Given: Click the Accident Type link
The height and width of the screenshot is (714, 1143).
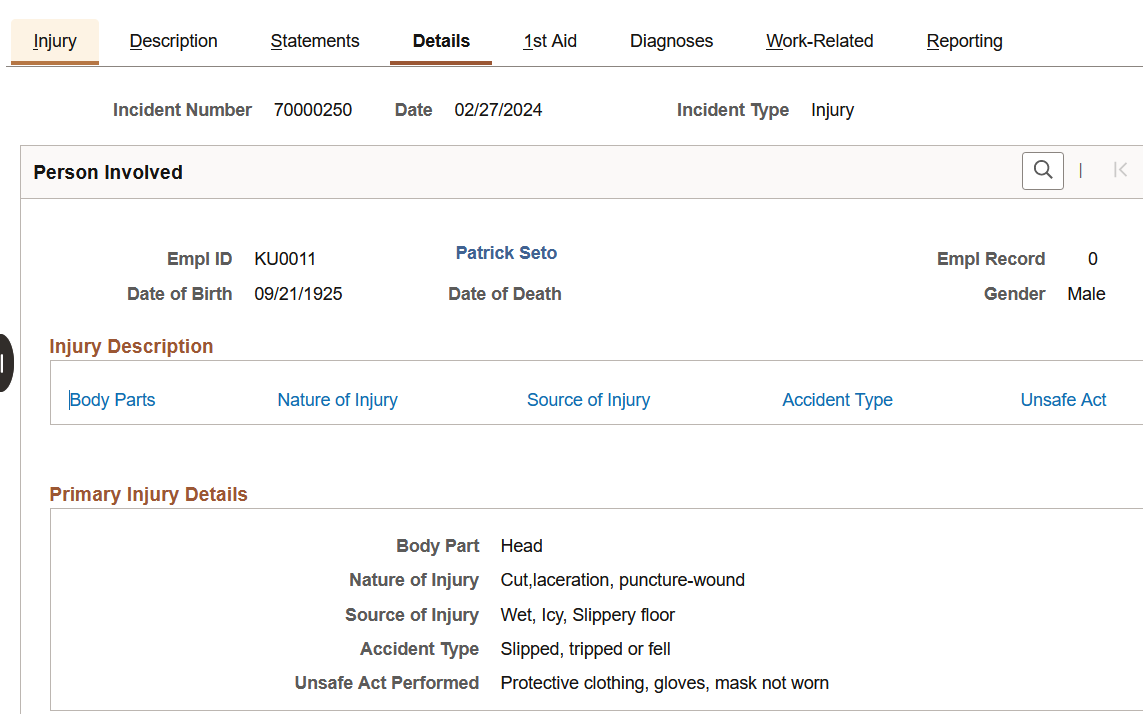Looking at the screenshot, I should [837, 400].
